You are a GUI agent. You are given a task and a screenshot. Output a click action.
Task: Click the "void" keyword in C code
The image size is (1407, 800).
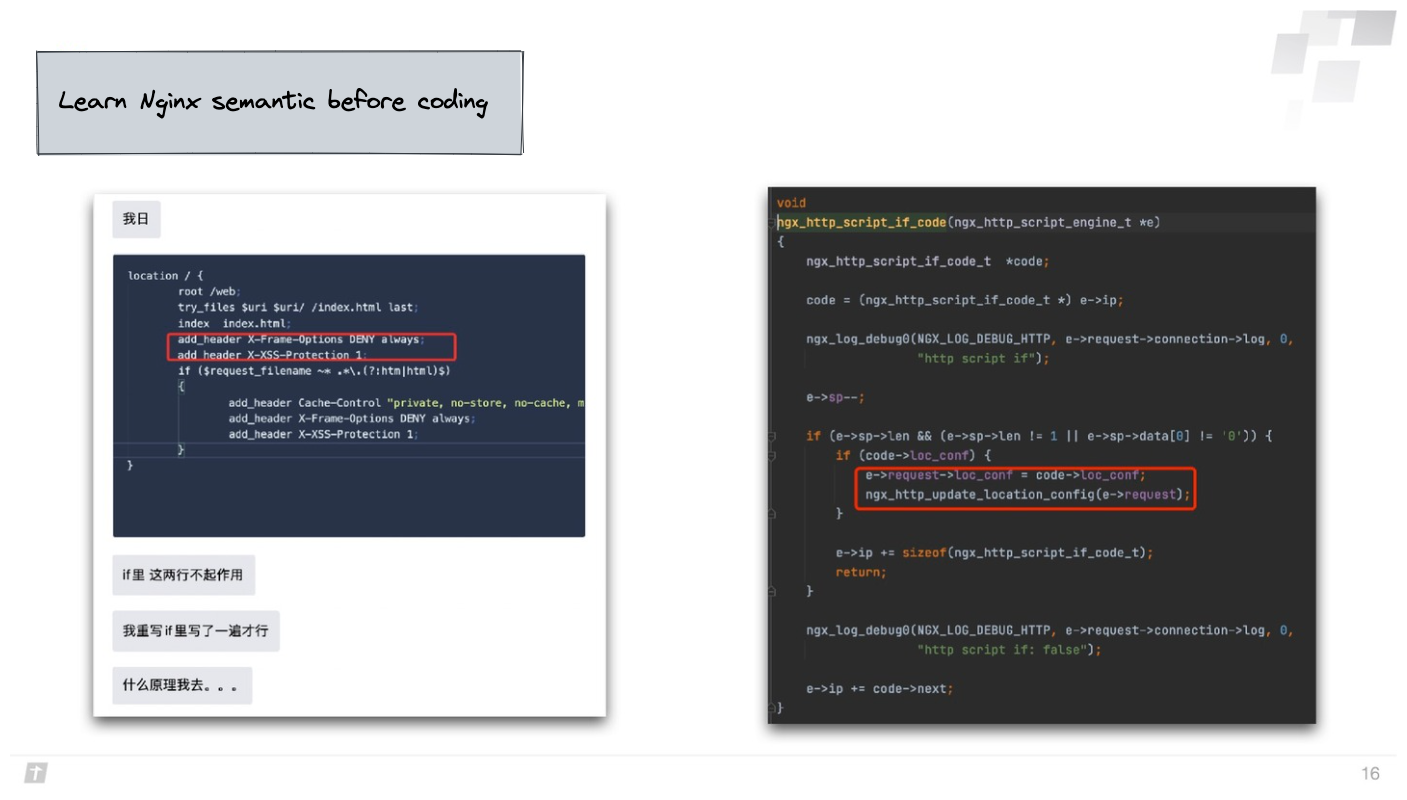click(x=791, y=203)
